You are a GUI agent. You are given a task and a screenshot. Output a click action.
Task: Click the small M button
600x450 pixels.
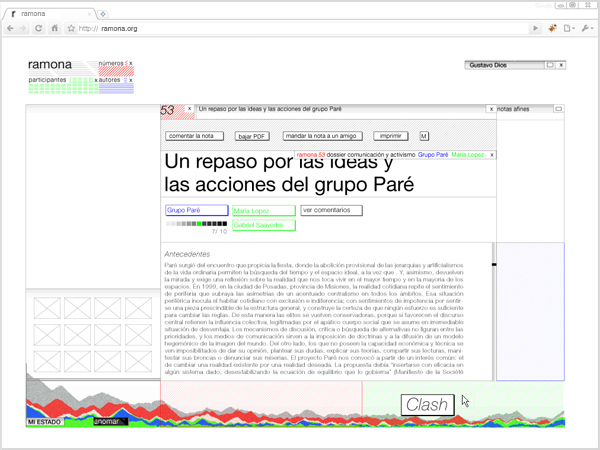424,136
